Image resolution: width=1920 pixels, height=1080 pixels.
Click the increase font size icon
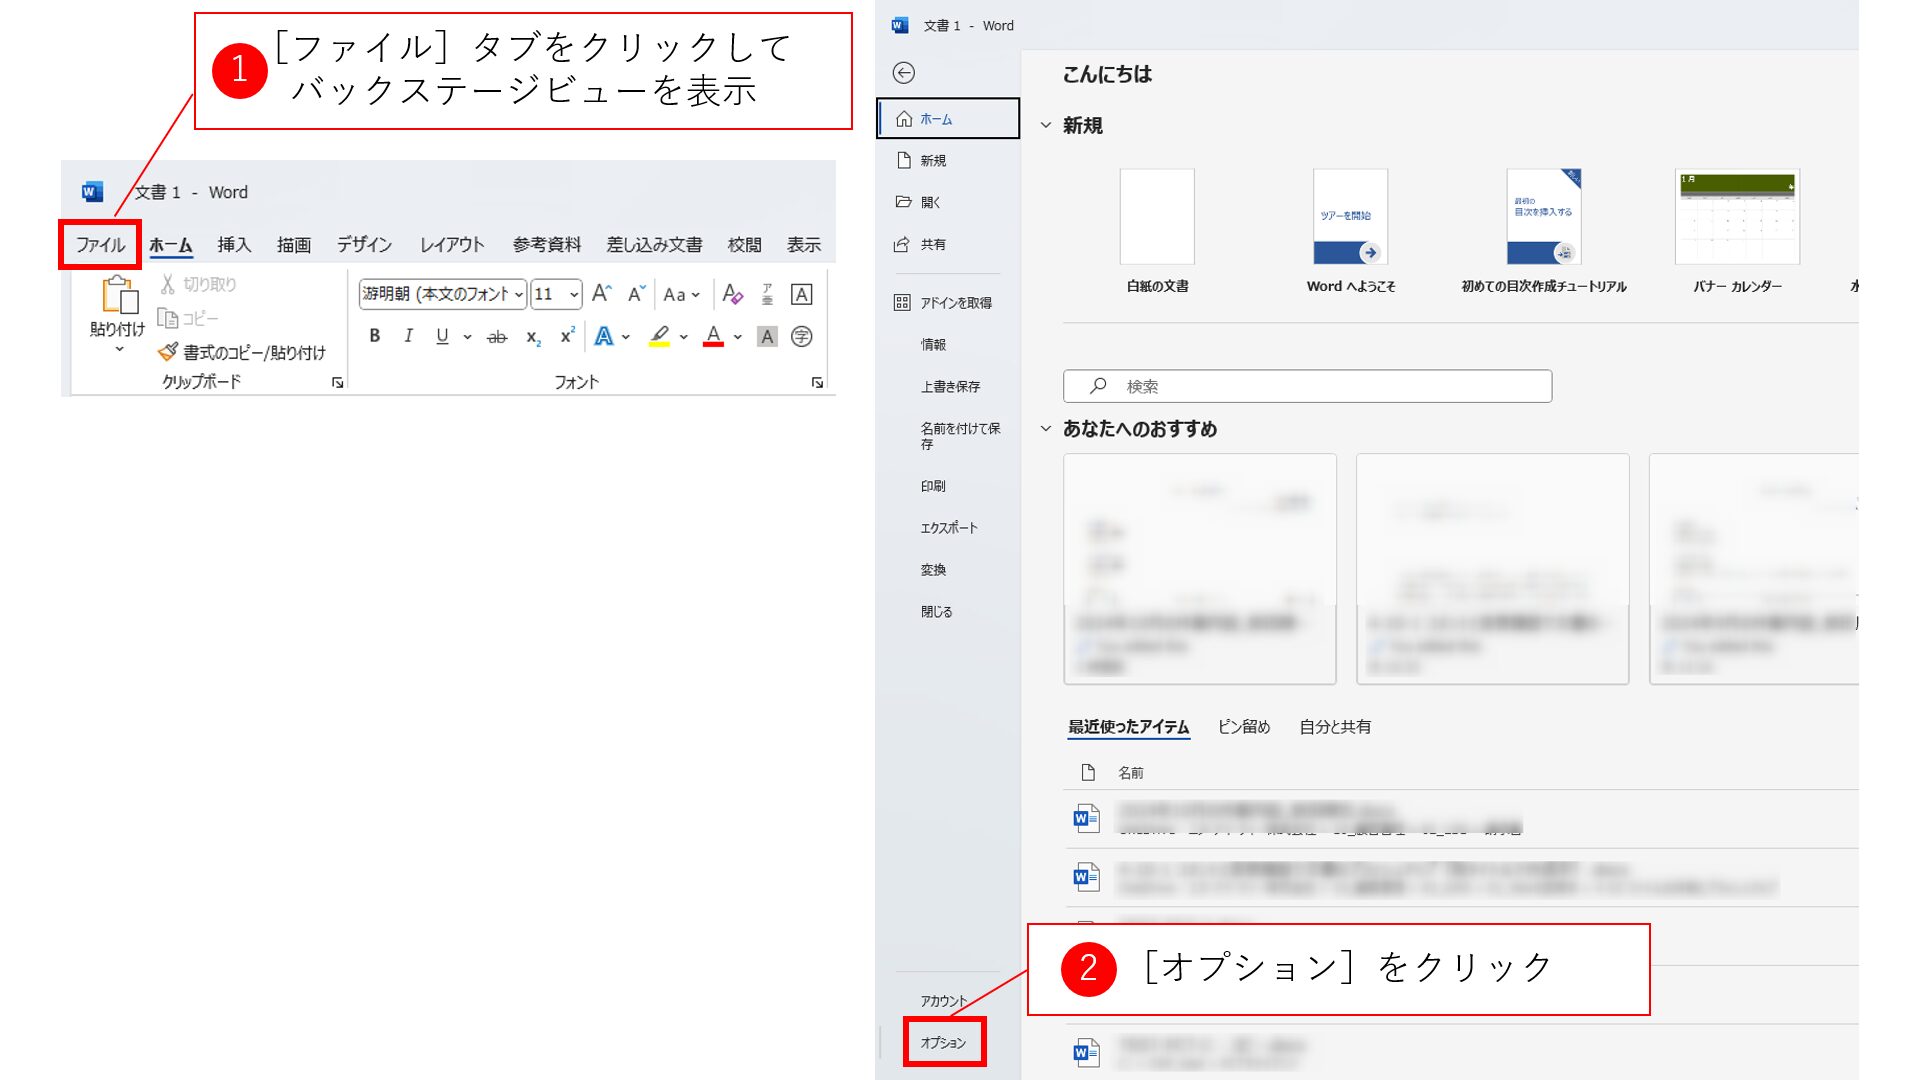coord(600,294)
